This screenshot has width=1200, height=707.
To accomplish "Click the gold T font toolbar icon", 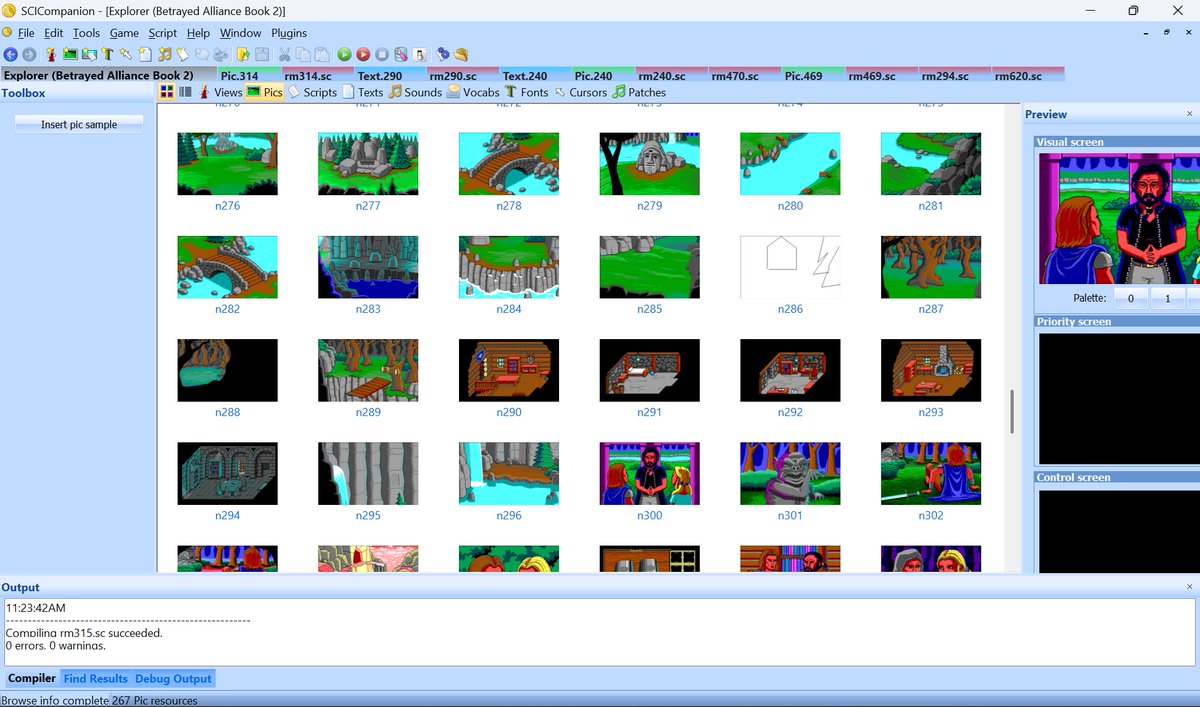I will (x=107, y=54).
